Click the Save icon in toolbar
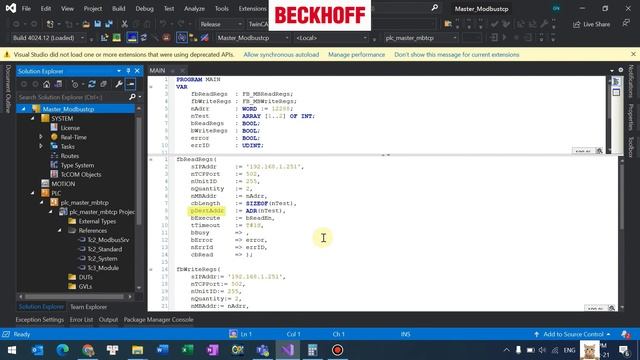The height and width of the screenshot is (360, 640). tap(98, 24)
